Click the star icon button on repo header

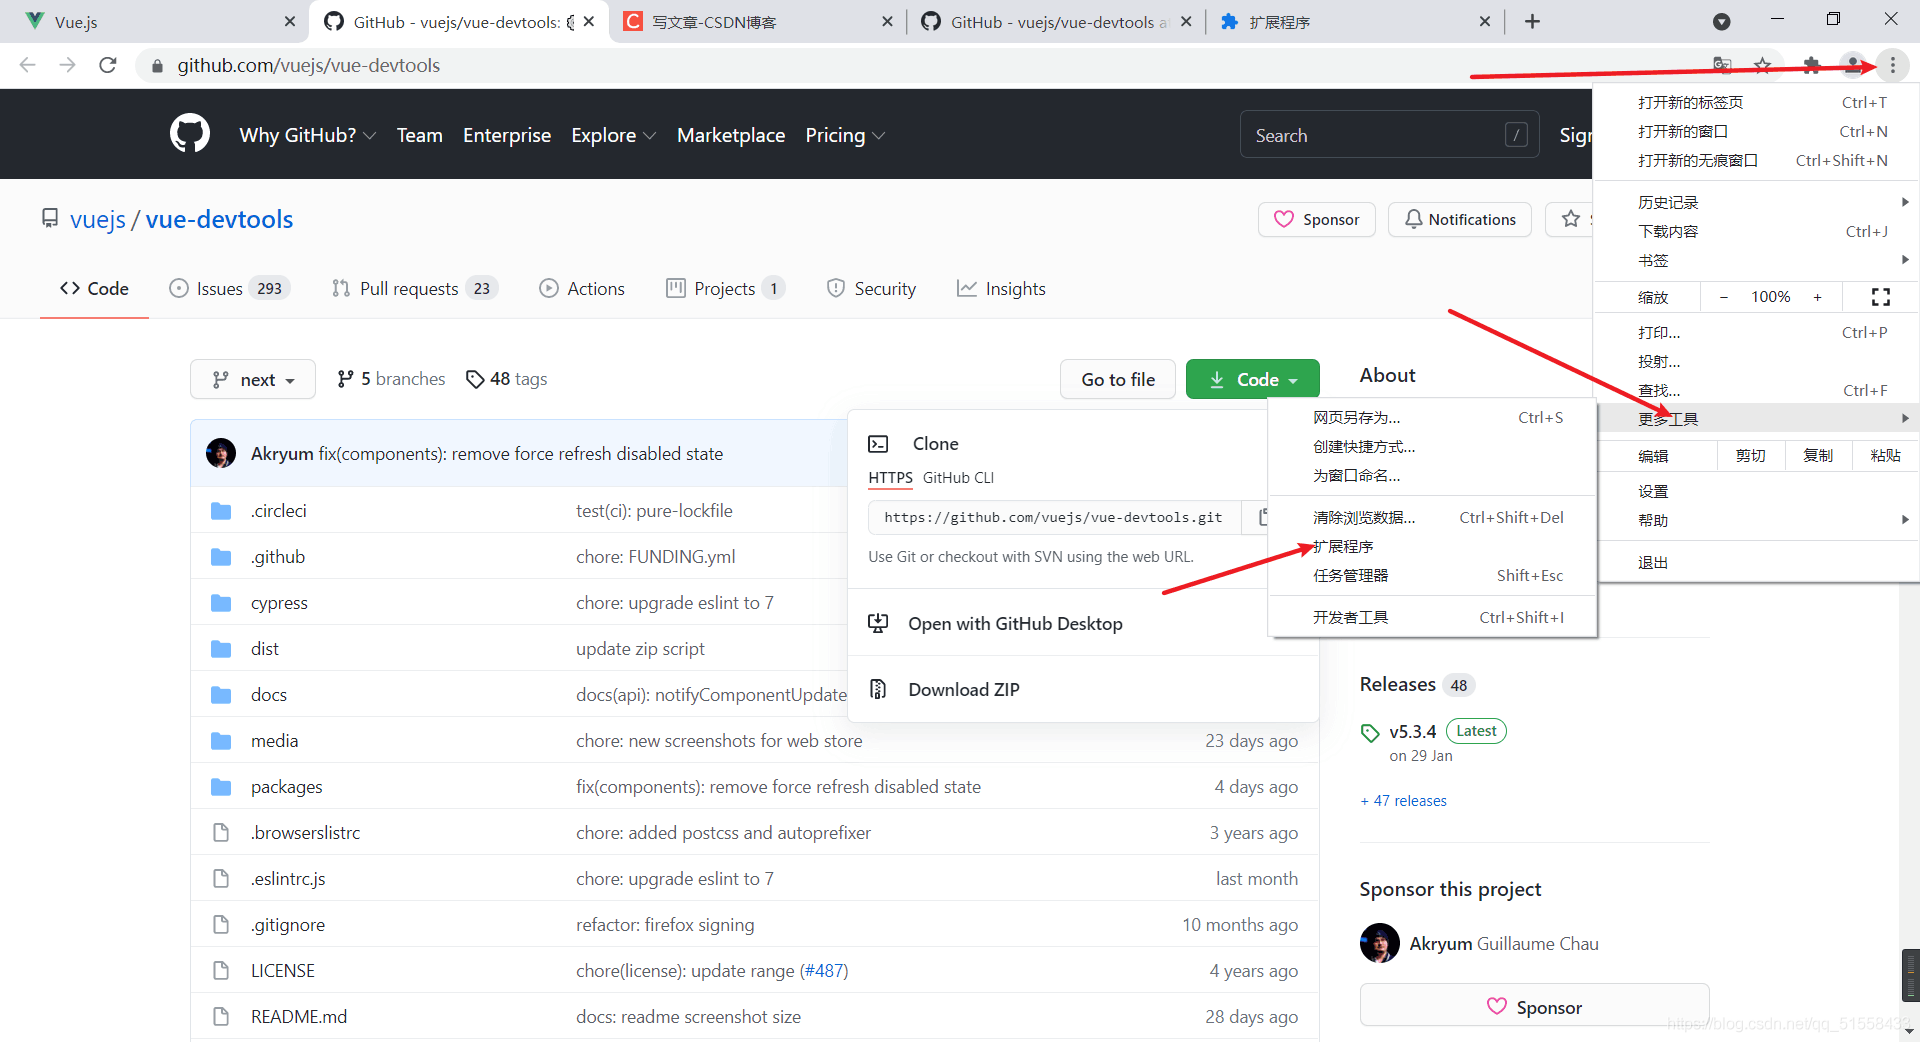pyautogui.click(x=1569, y=219)
